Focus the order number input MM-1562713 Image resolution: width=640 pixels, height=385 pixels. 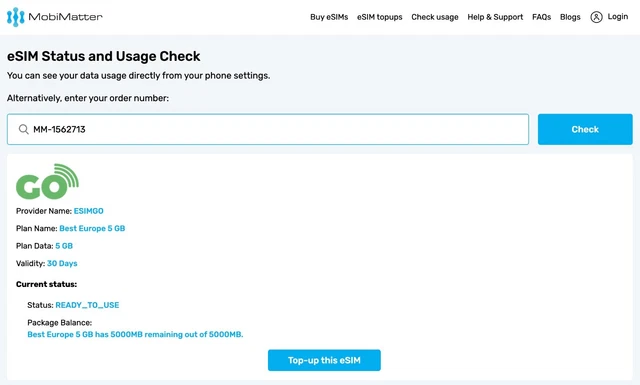(x=268, y=129)
